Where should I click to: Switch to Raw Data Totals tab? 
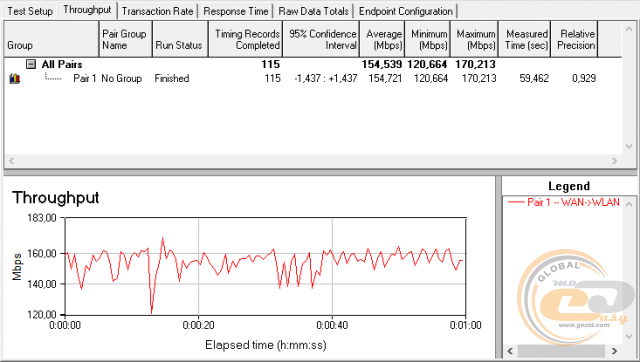coord(313,11)
